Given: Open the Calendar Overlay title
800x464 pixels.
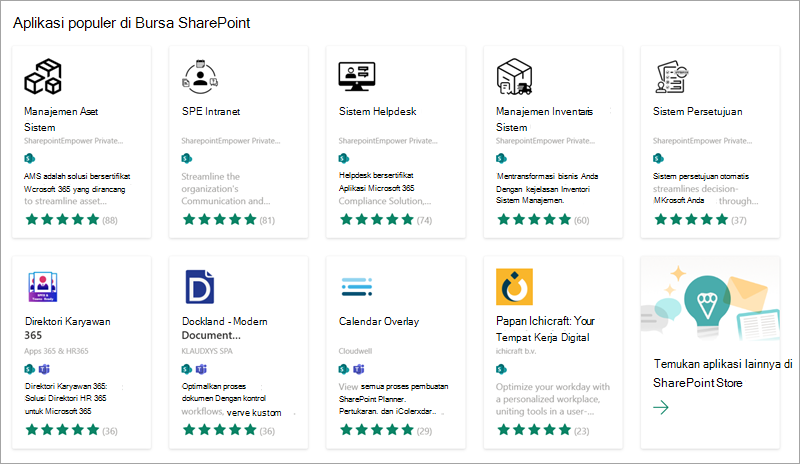Looking at the screenshot, I should click(379, 321).
